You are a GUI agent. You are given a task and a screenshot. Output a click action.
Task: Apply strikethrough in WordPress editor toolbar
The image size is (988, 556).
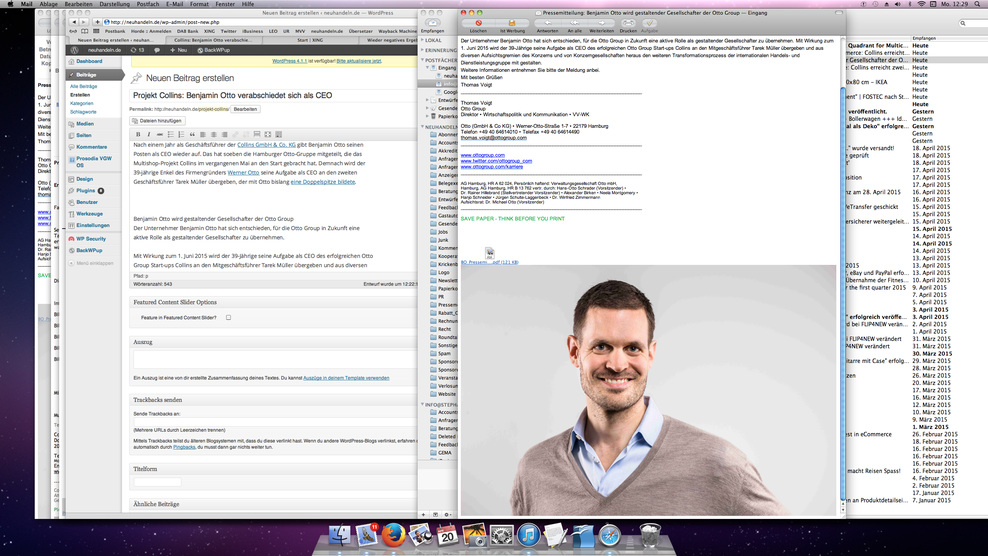(159, 134)
